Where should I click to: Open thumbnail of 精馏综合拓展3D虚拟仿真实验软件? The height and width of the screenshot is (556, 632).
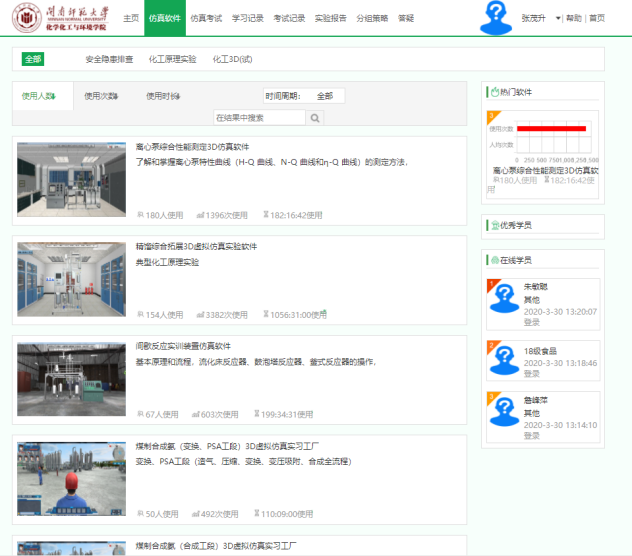(x=71, y=279)
